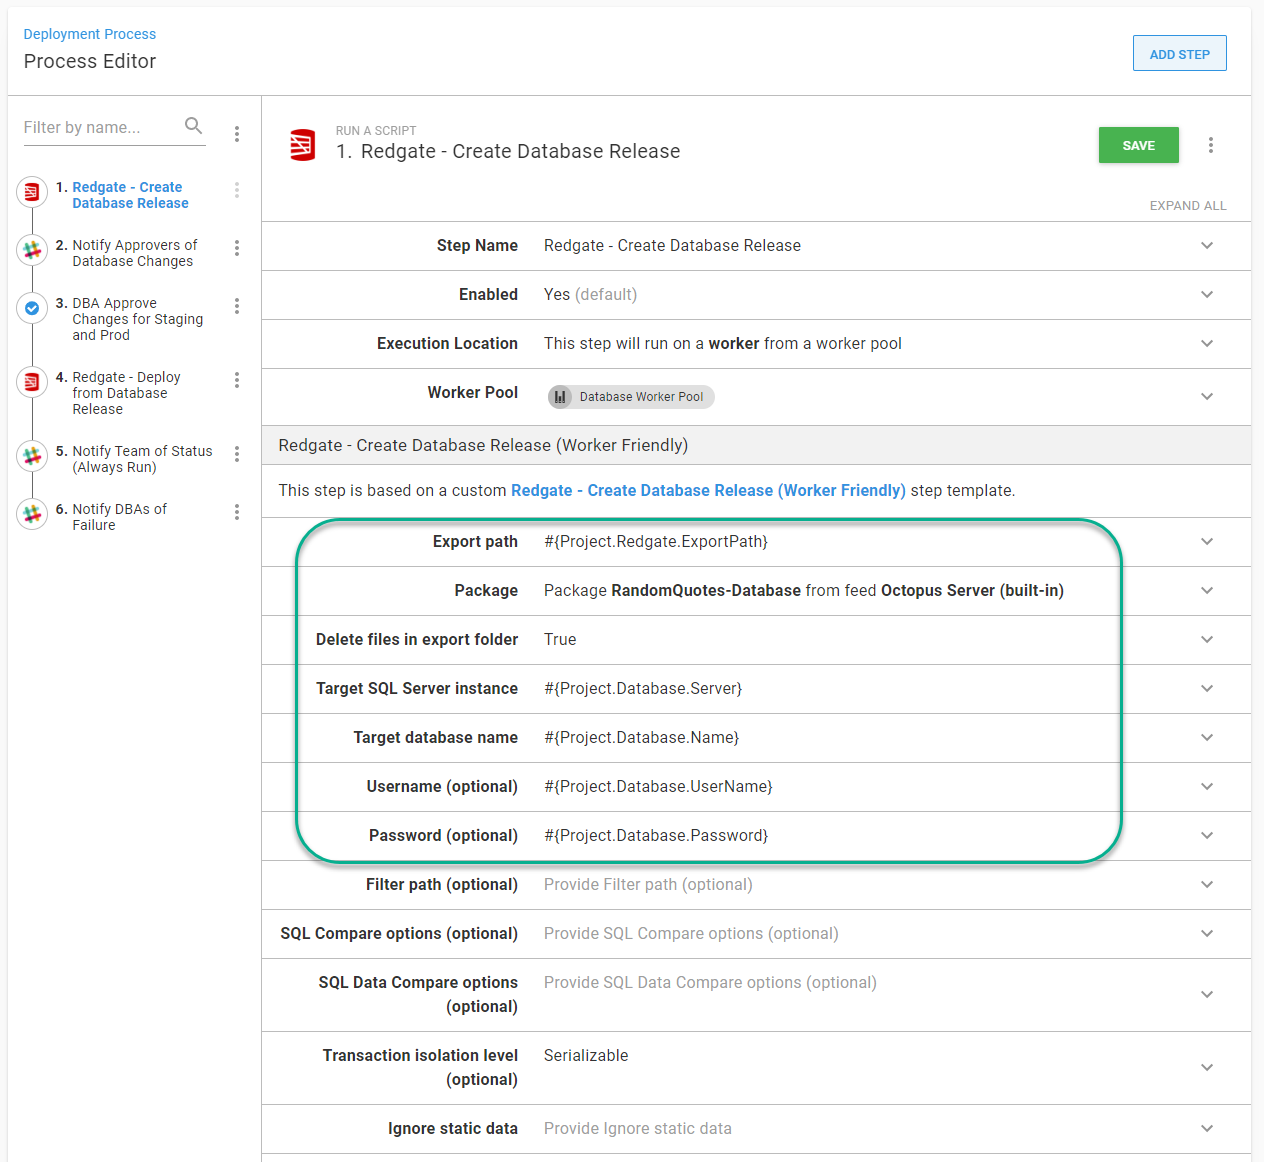Open overflow menu for Notify Team of Status
This screenshot has height=1162, width=1264.
pos(237,454)
